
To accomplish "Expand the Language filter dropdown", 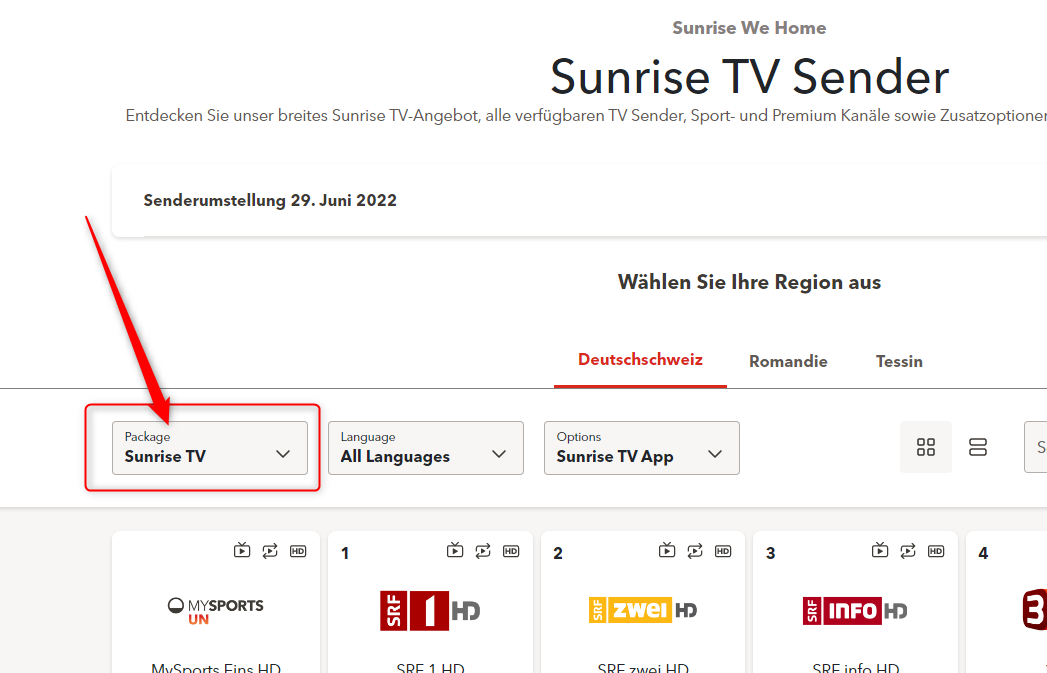I will click(x=425, y=447).
